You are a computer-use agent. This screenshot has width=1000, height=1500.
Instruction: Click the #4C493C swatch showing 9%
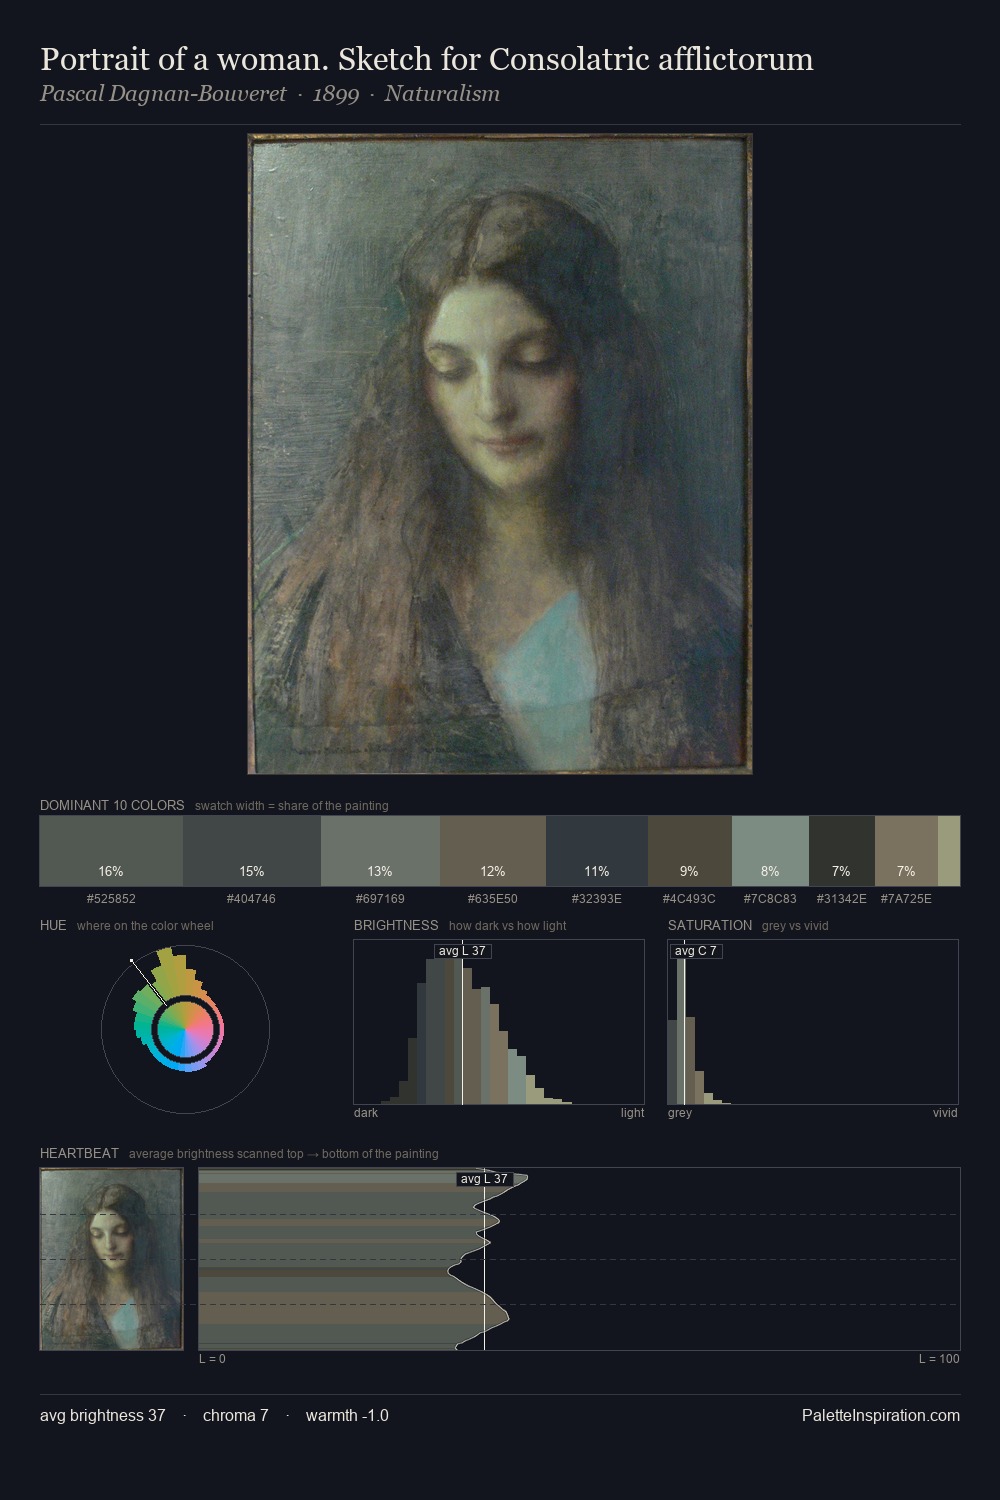(x=690, y=851)
